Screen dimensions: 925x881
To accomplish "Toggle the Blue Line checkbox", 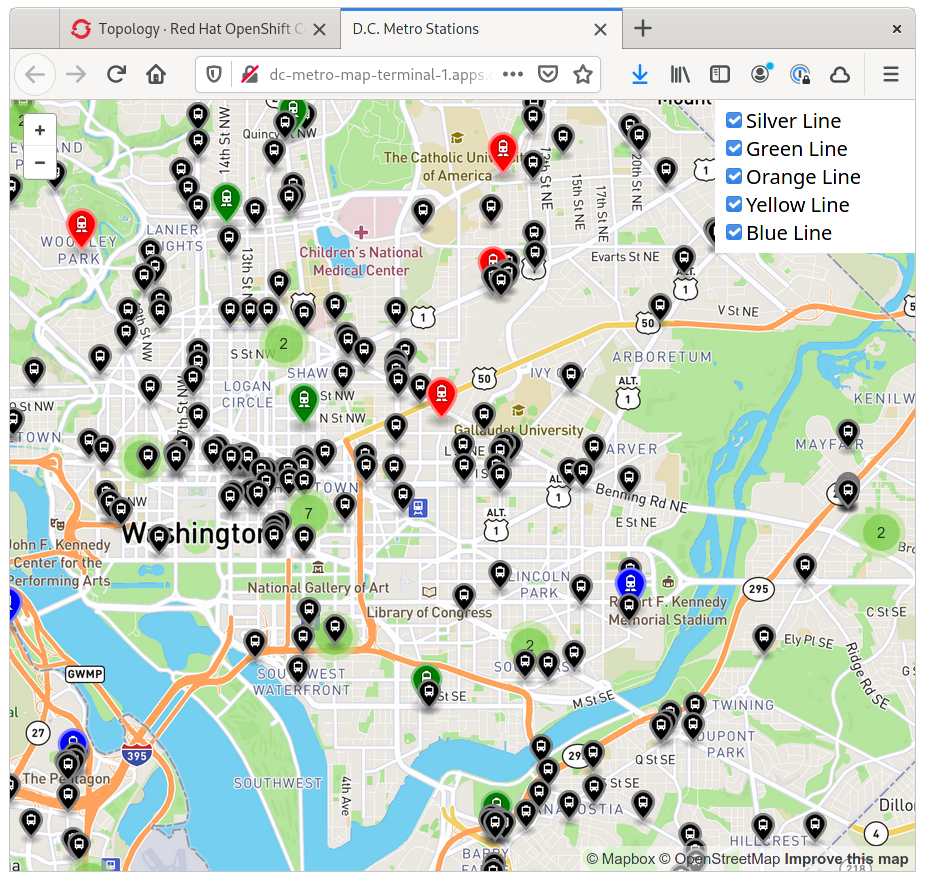I will [x=734, y=232].
